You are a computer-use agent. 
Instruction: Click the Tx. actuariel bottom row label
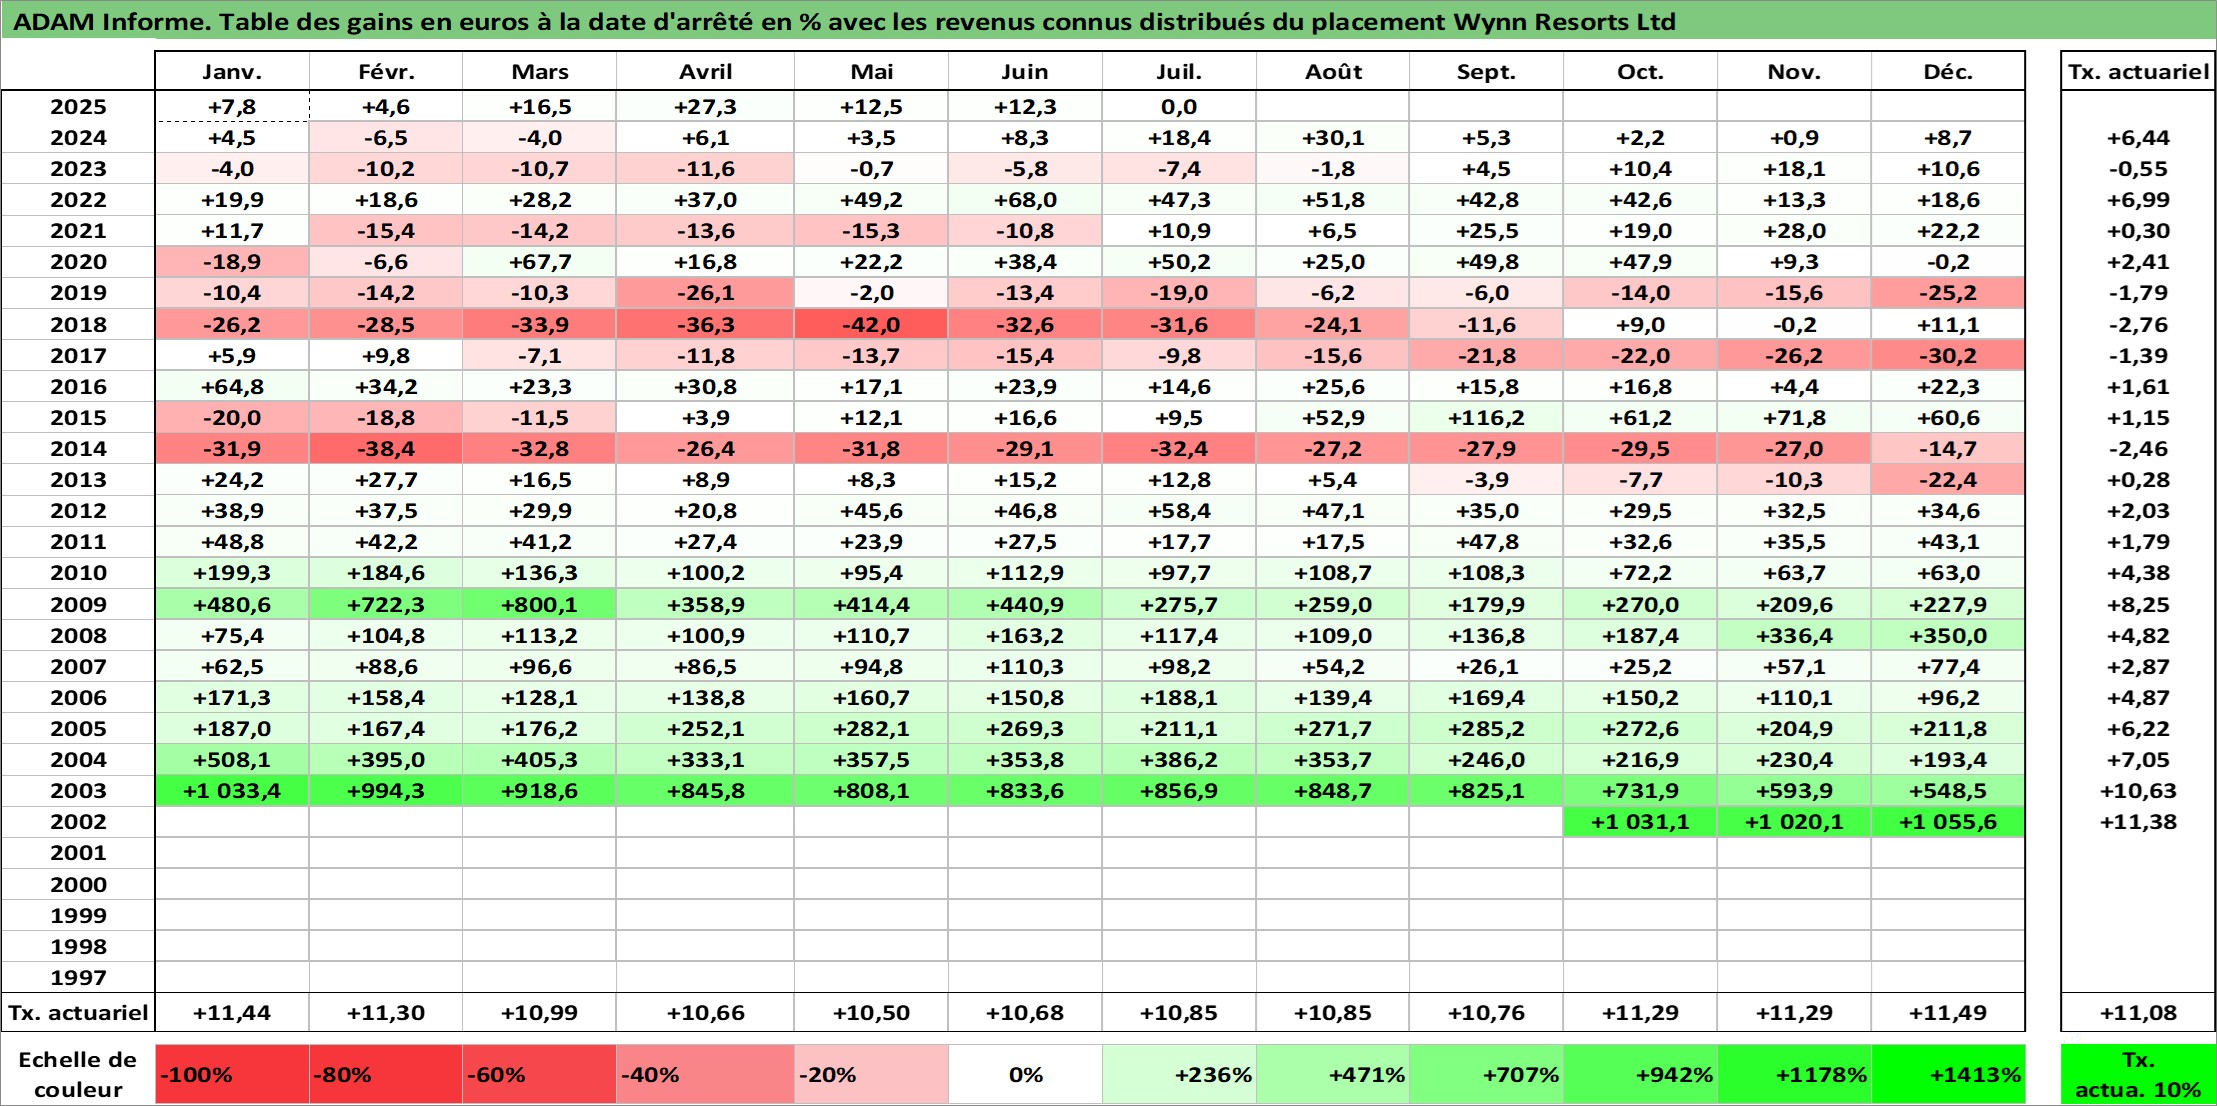click(78, 1012)
